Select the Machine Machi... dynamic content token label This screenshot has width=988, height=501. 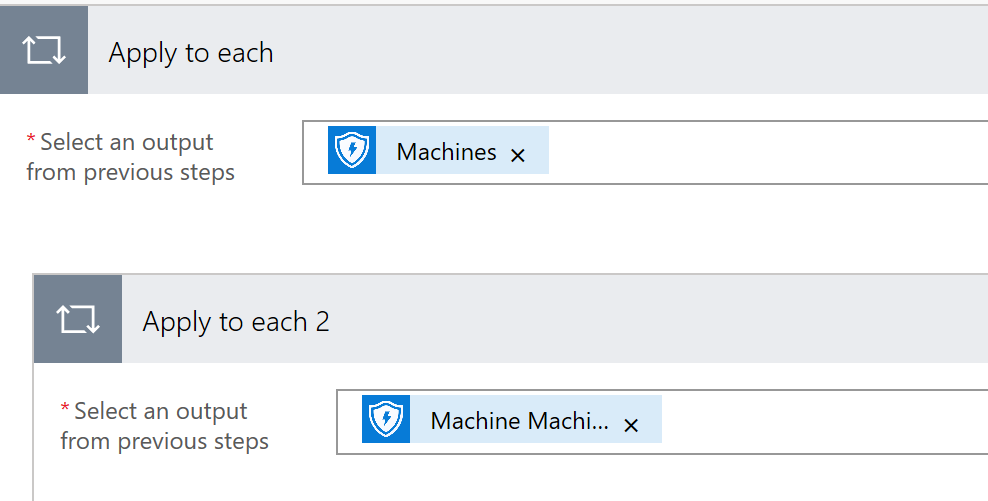click(x=520, y=421)
